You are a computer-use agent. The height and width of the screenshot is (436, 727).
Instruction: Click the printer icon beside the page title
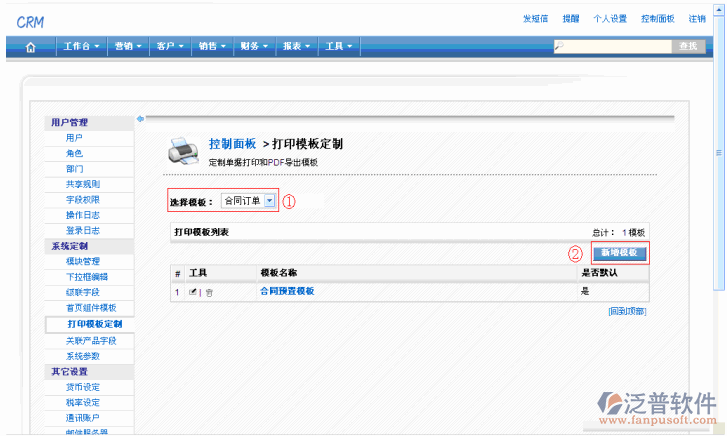click(x=183, y=151)
